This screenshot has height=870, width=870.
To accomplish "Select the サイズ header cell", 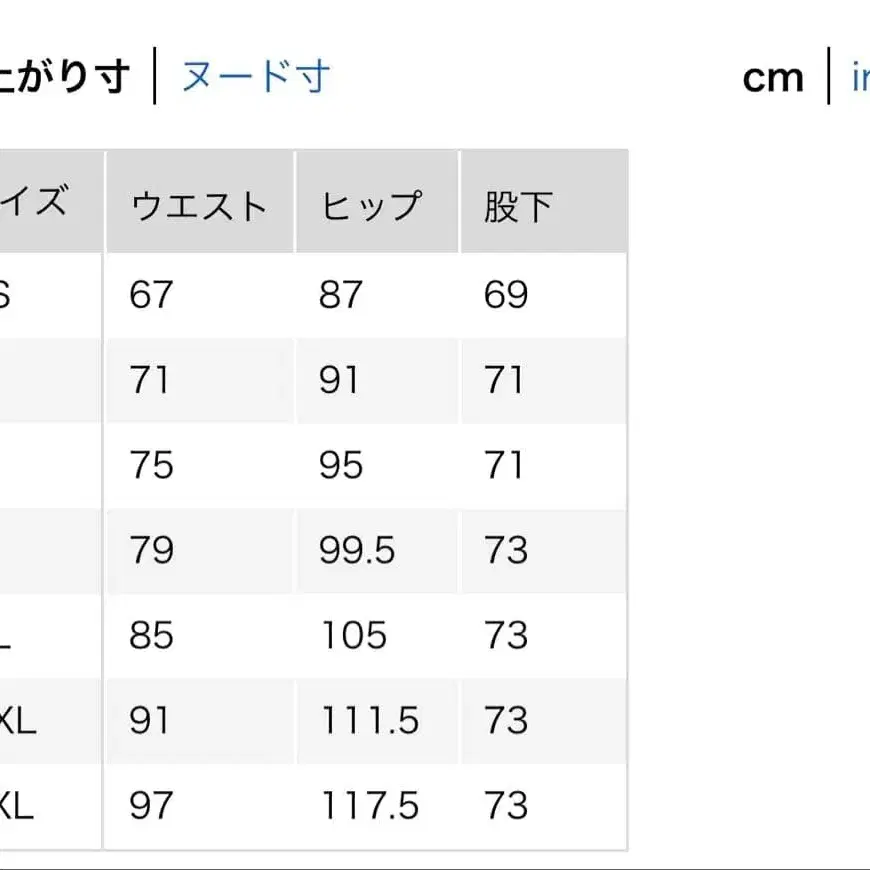I will pyautogui.click(x=40, y=203).
